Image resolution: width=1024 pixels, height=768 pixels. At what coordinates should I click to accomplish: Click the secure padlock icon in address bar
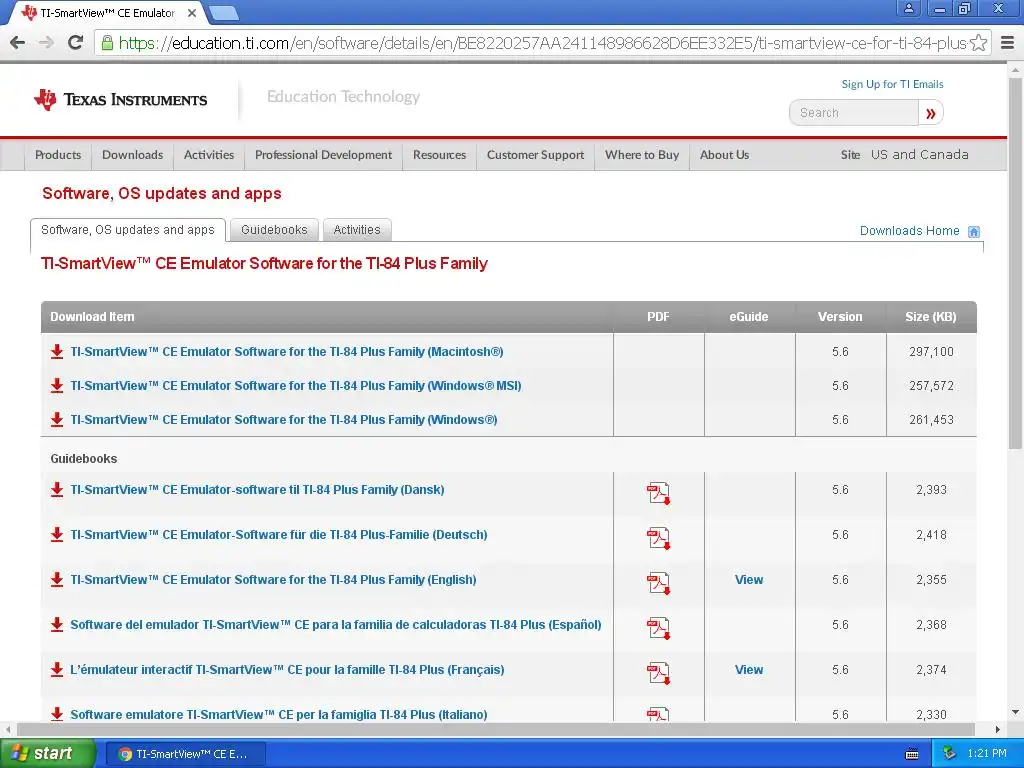point(106,43)
